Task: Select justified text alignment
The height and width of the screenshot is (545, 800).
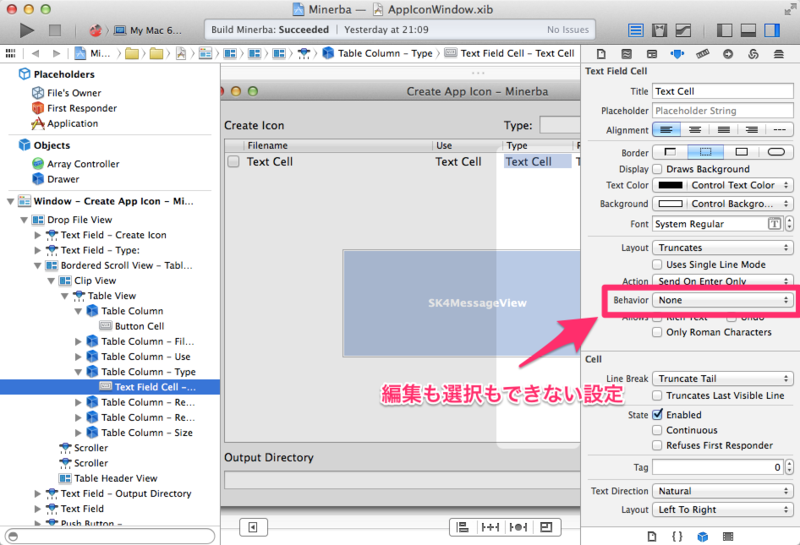Action: [723, 130]
